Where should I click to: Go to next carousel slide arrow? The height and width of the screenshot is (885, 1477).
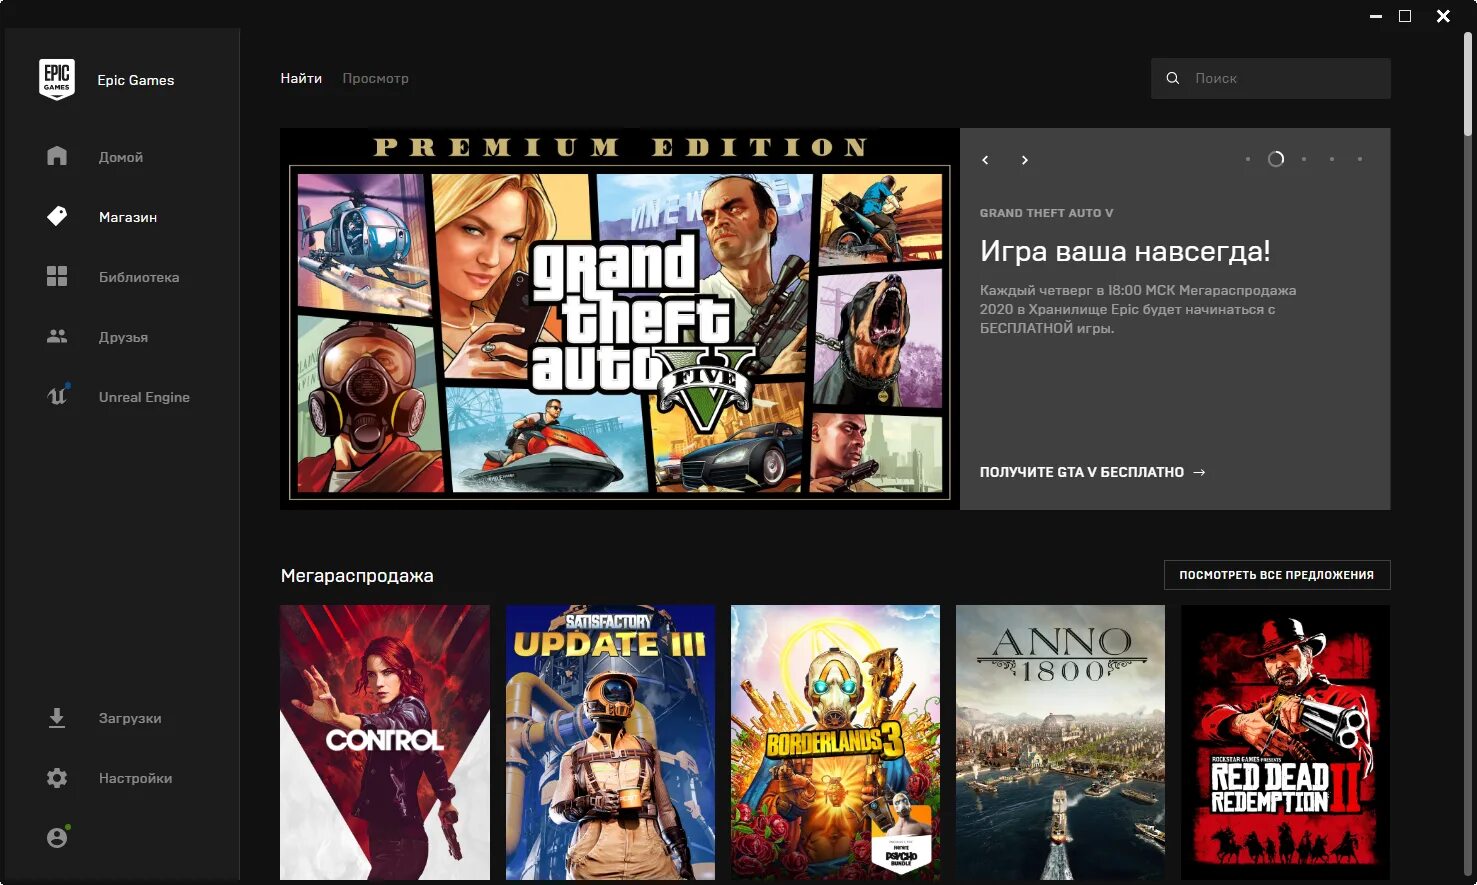point(1024,160)
